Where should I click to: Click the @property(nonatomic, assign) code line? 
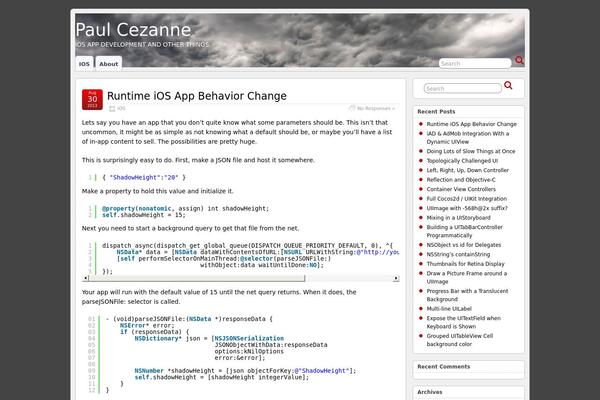pyautogui.click(x=186, y=209)
